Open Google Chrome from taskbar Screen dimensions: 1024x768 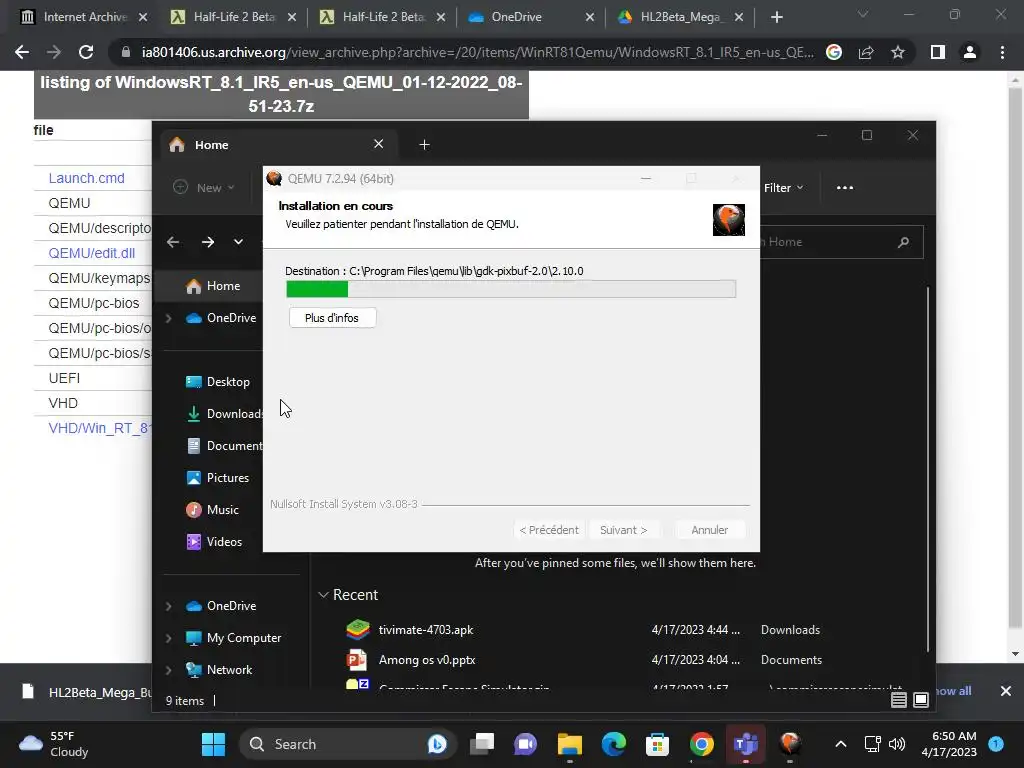tap(701, 744)
